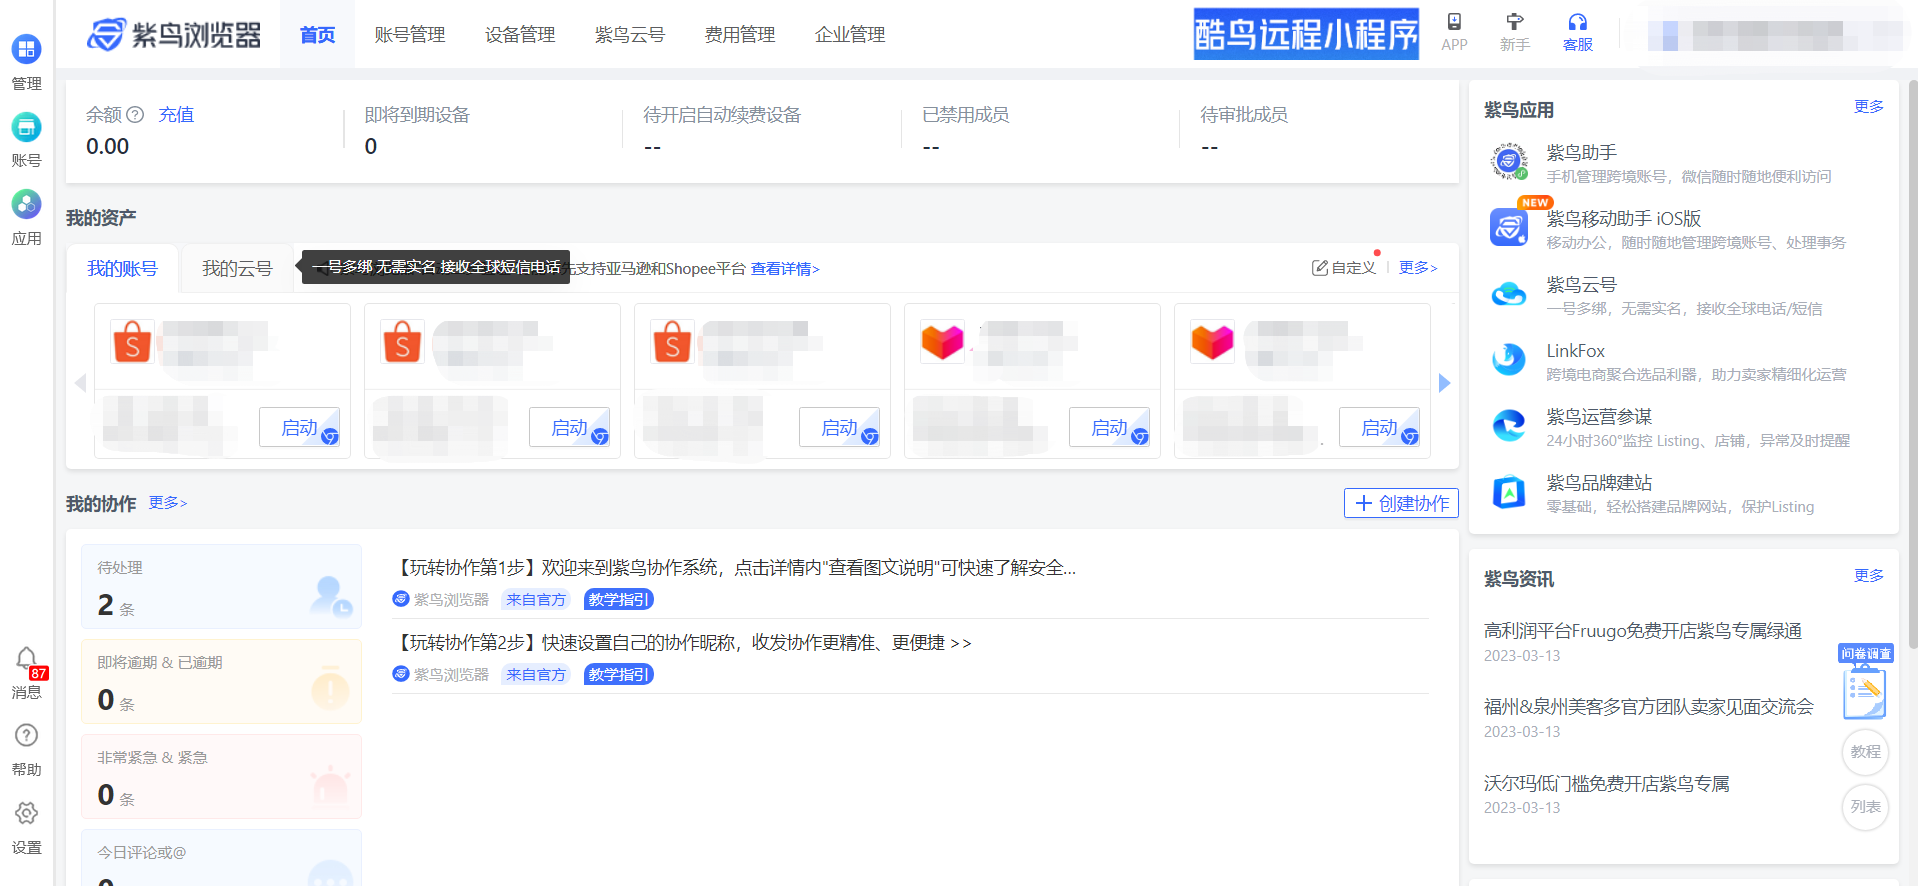Viewport: 1918px width, 886px height.
Task: Open 紫鸟云号 in the top navigation
Action: [x=630, y=35]
